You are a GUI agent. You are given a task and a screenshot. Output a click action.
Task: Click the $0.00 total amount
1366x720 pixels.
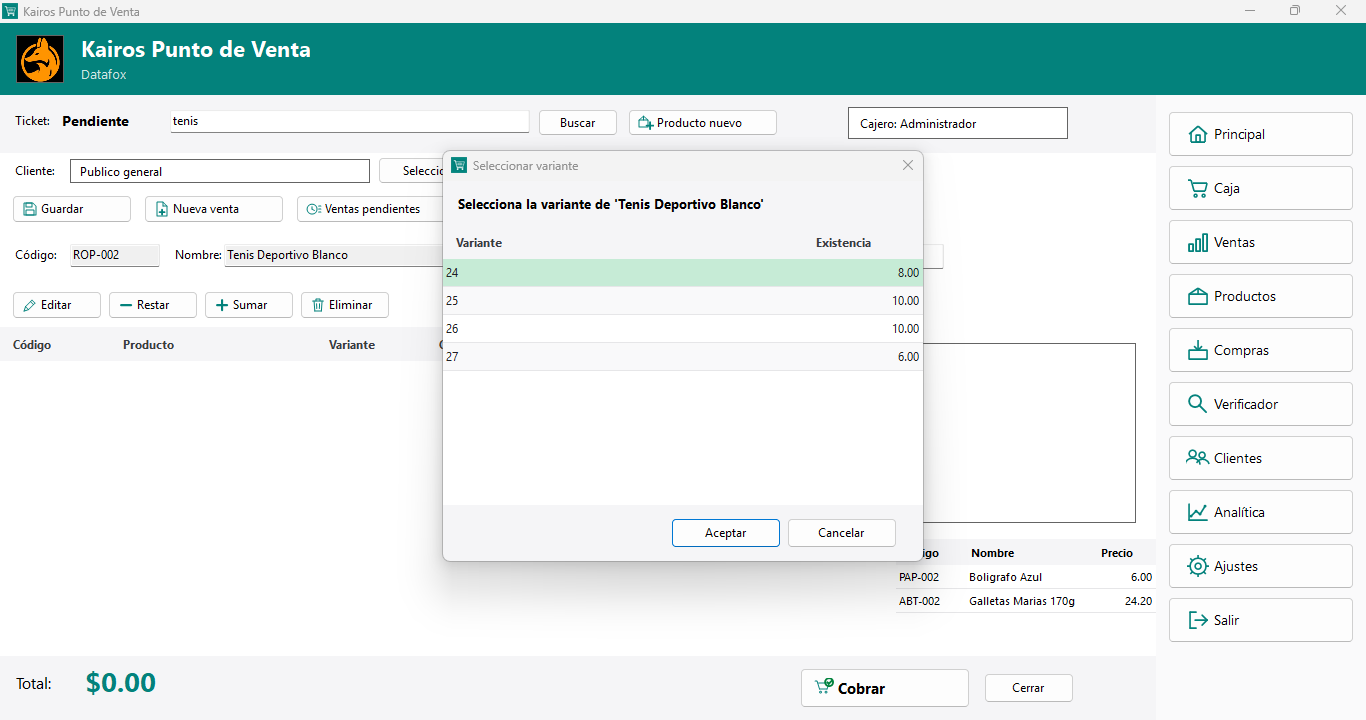point(121,683)
